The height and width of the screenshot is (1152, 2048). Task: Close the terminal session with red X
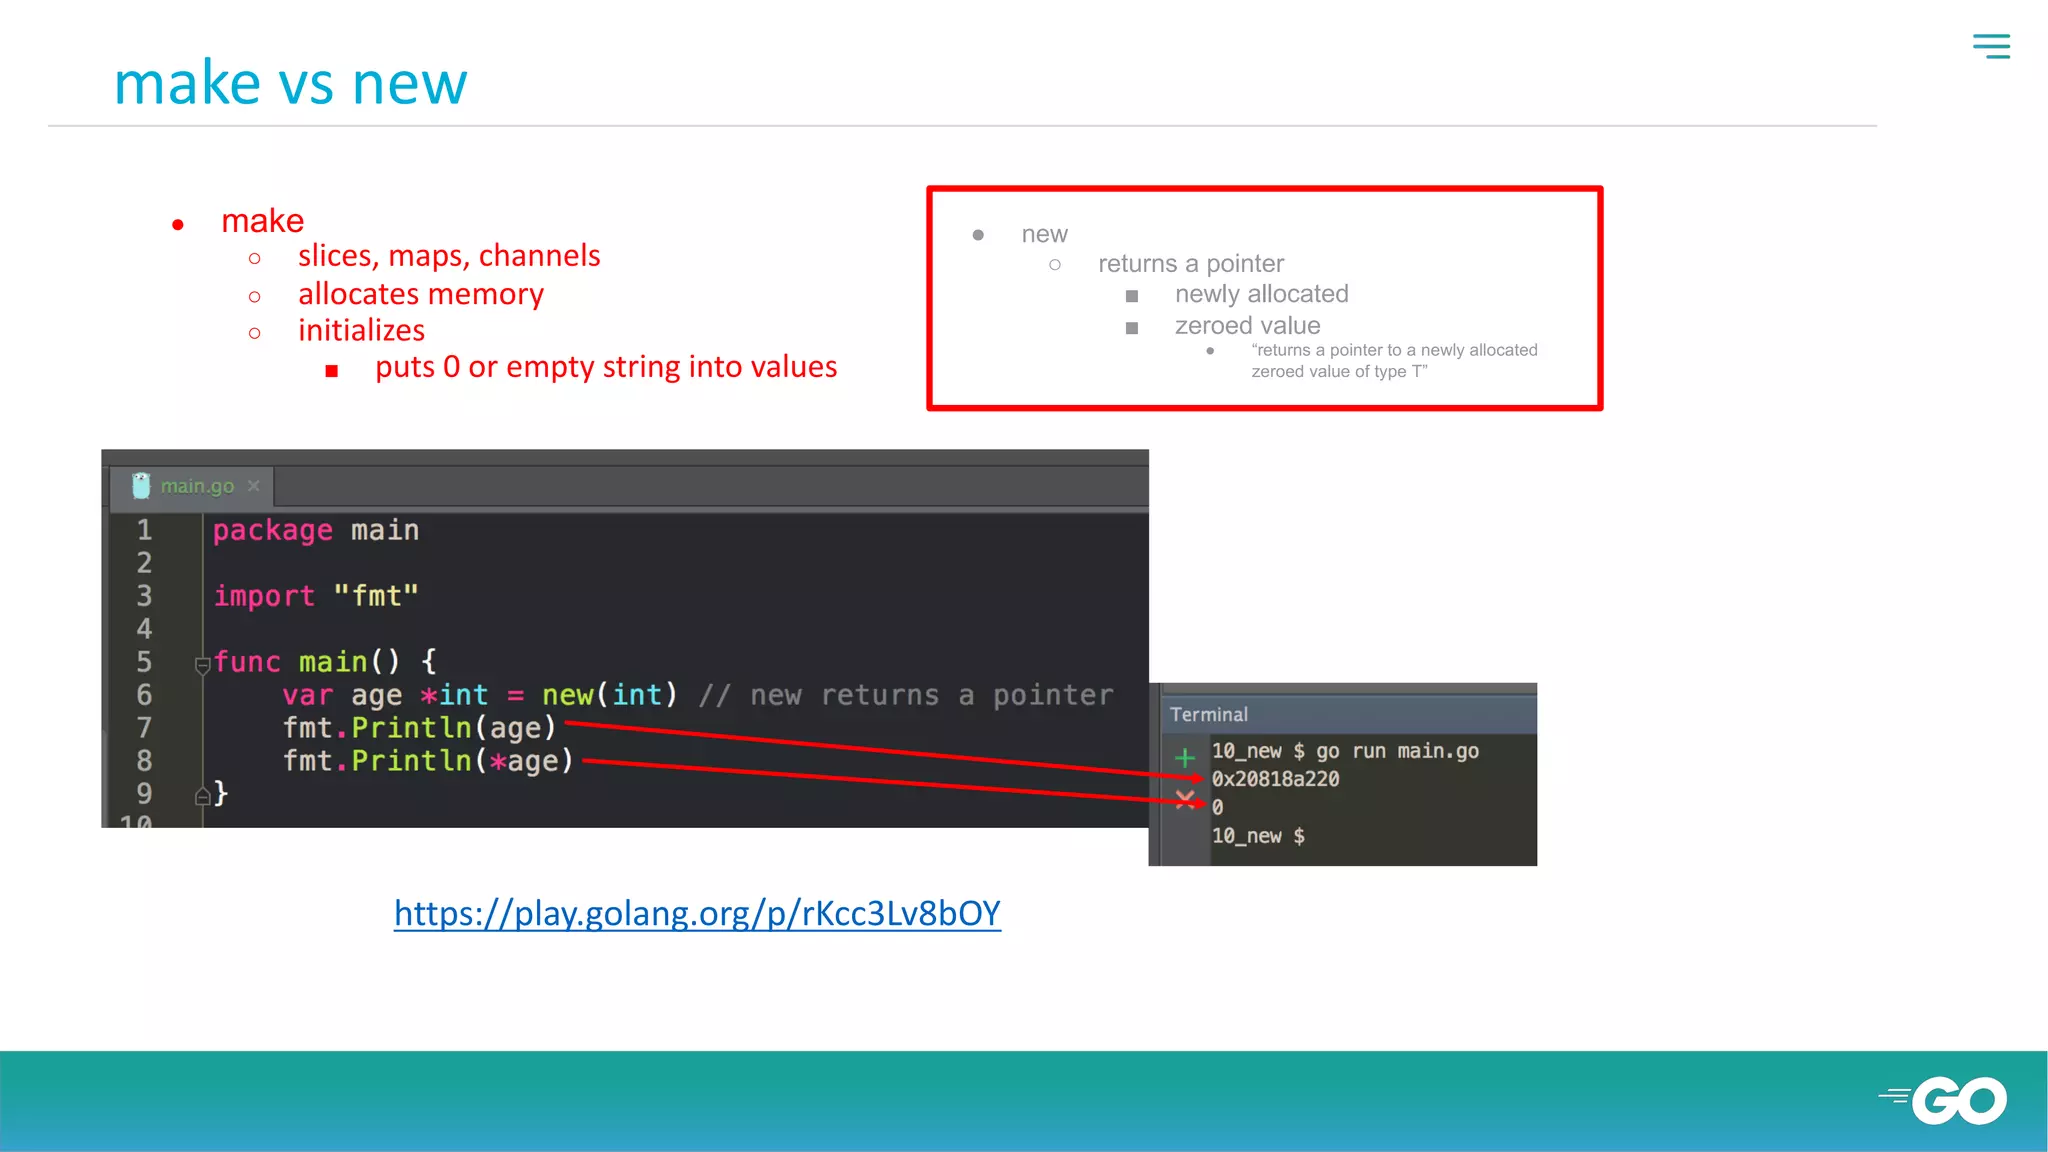pyautogui.click(x=1185, y=798)
